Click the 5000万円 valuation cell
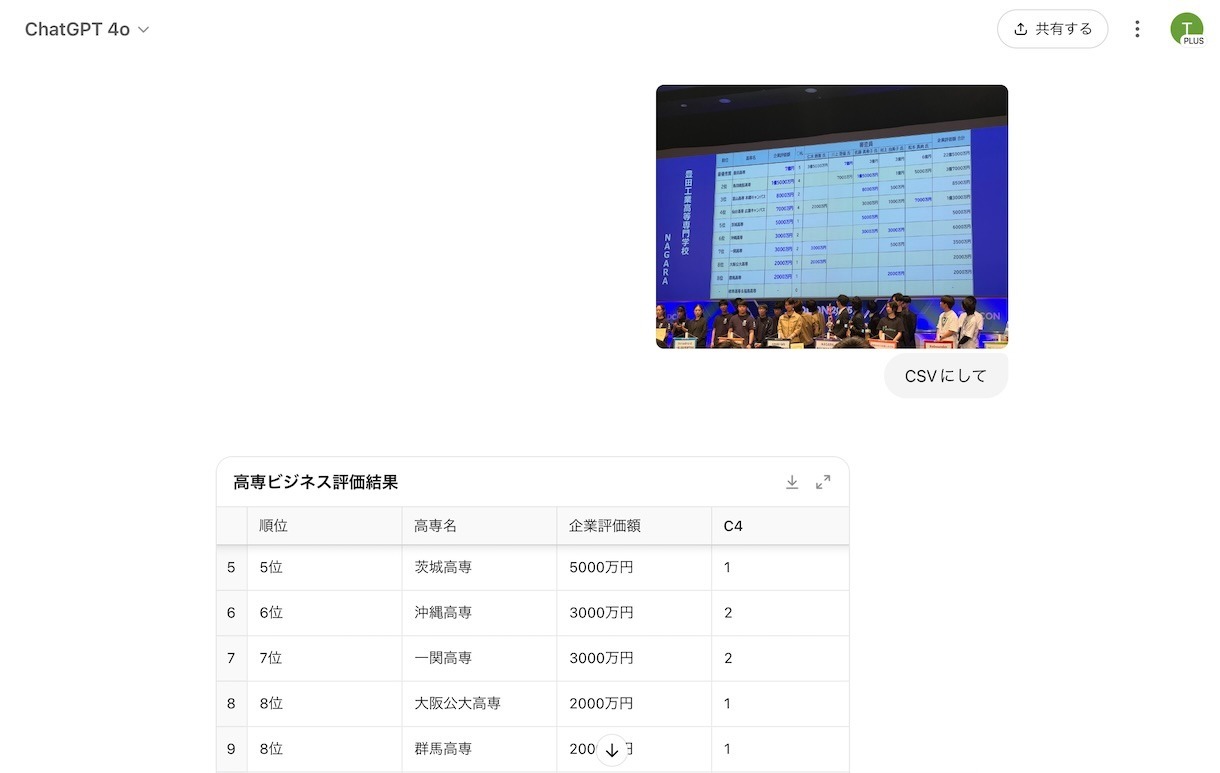Viewport: 1220px width, 773px height. (634, 567)
